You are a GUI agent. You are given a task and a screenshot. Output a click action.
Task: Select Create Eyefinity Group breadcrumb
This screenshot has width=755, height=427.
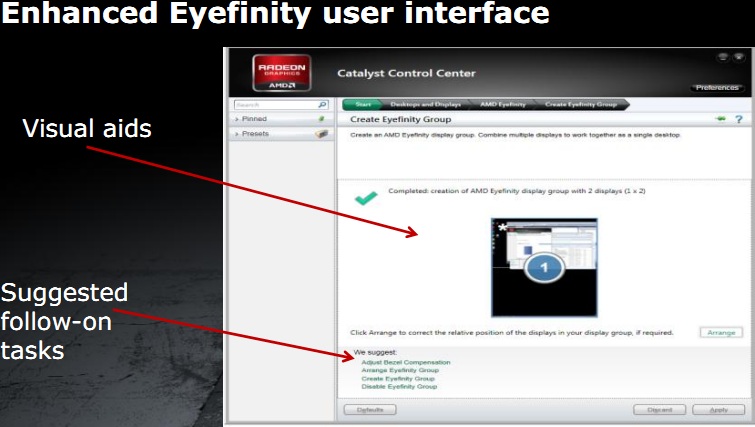coord(581,104)
